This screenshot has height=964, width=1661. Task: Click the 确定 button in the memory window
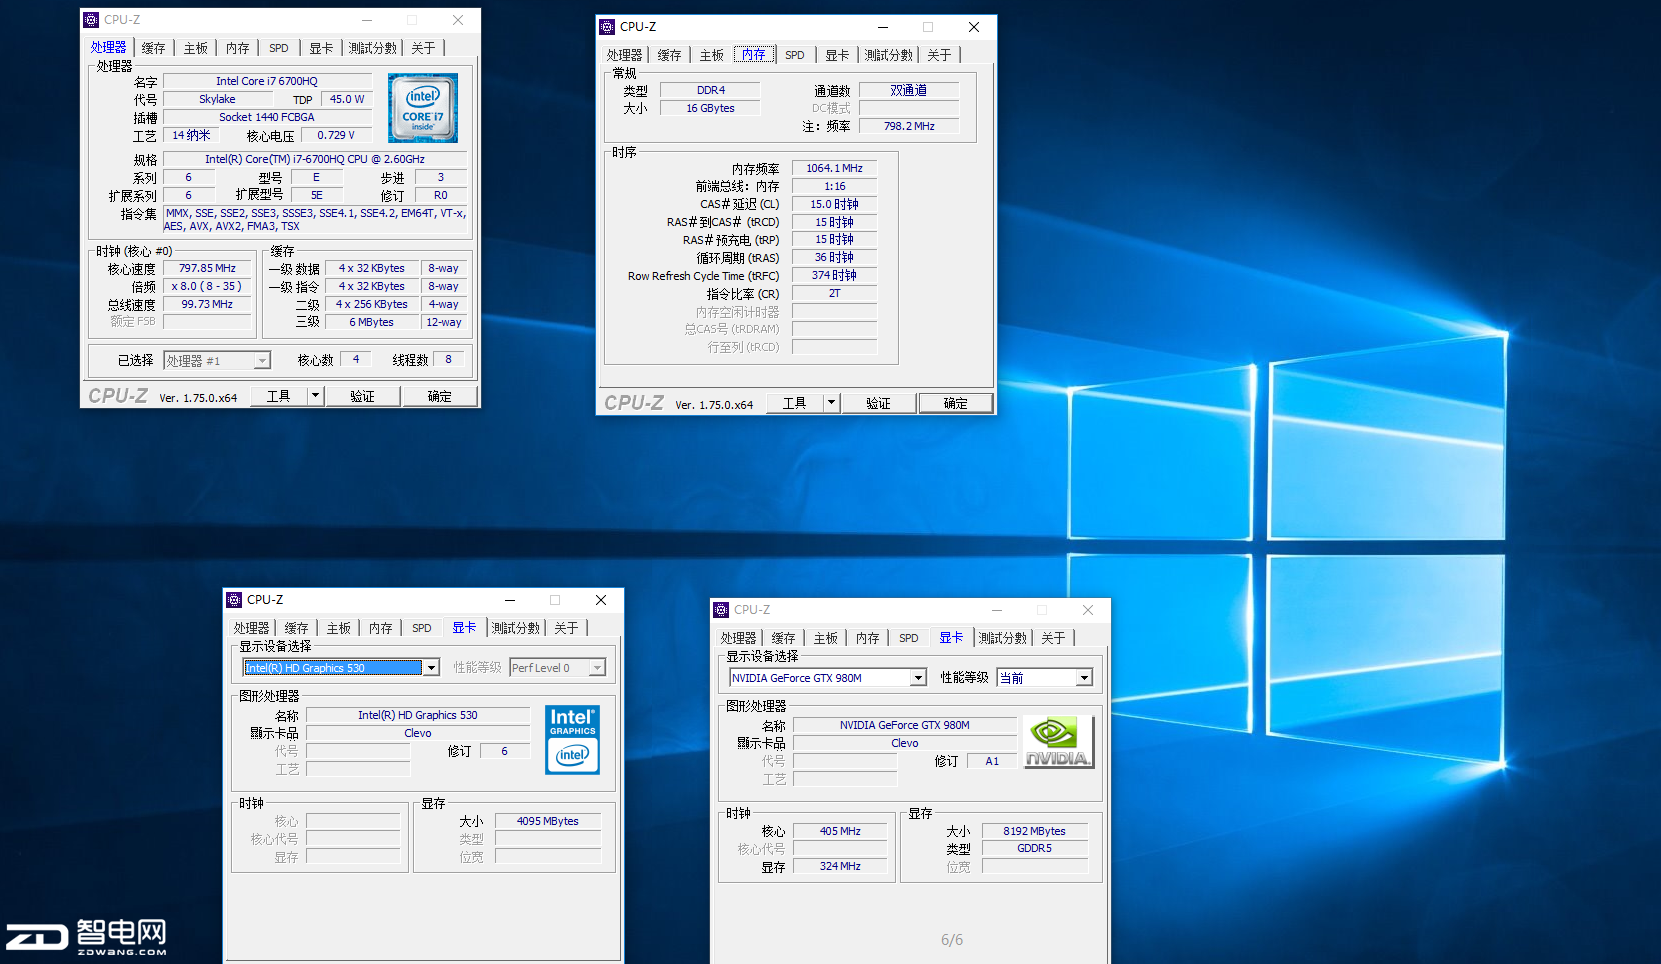pyautogui.click(x=955, y=403)
